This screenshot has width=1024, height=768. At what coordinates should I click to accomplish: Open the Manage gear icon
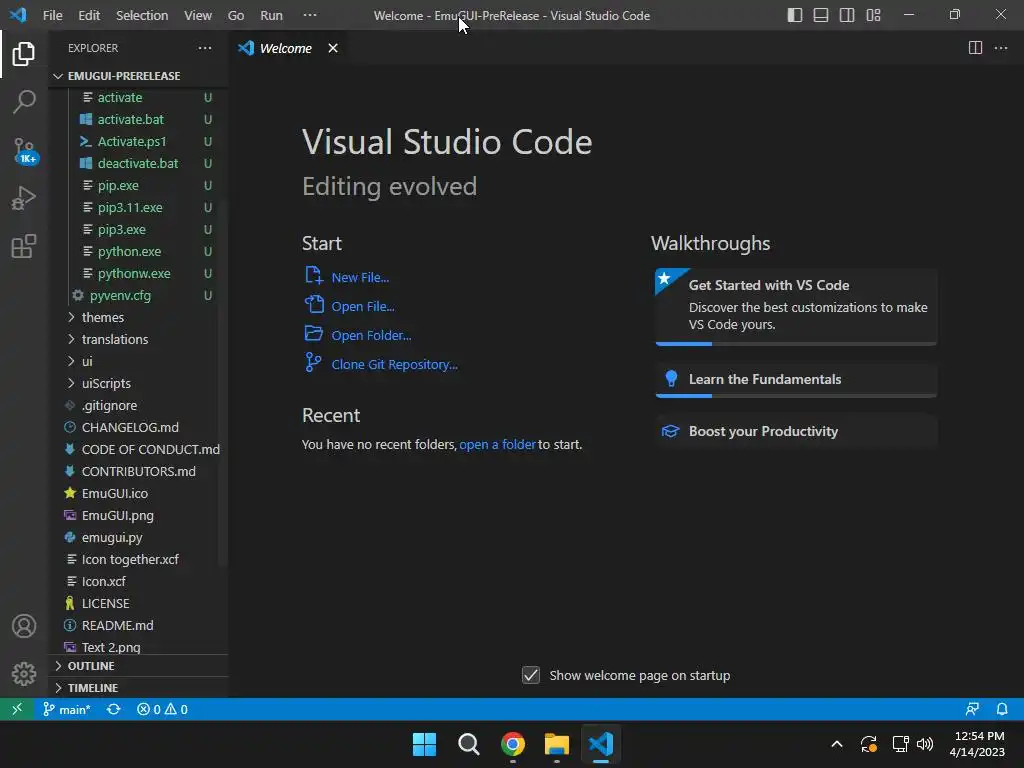pyautogui.click(x=24, y=673)
